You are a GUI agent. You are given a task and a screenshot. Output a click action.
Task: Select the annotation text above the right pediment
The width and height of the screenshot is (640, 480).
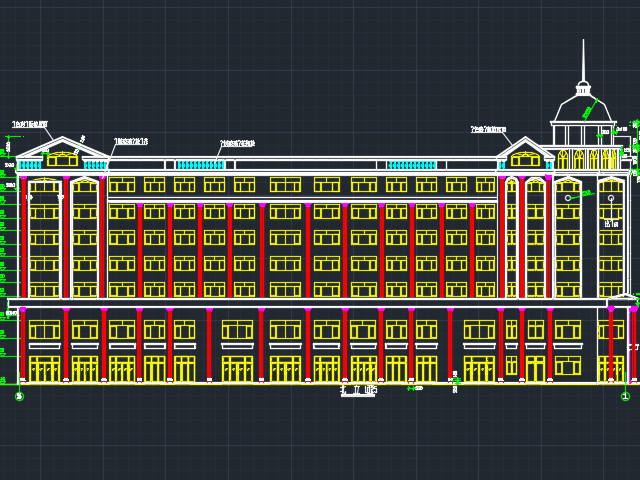point(488,129)
